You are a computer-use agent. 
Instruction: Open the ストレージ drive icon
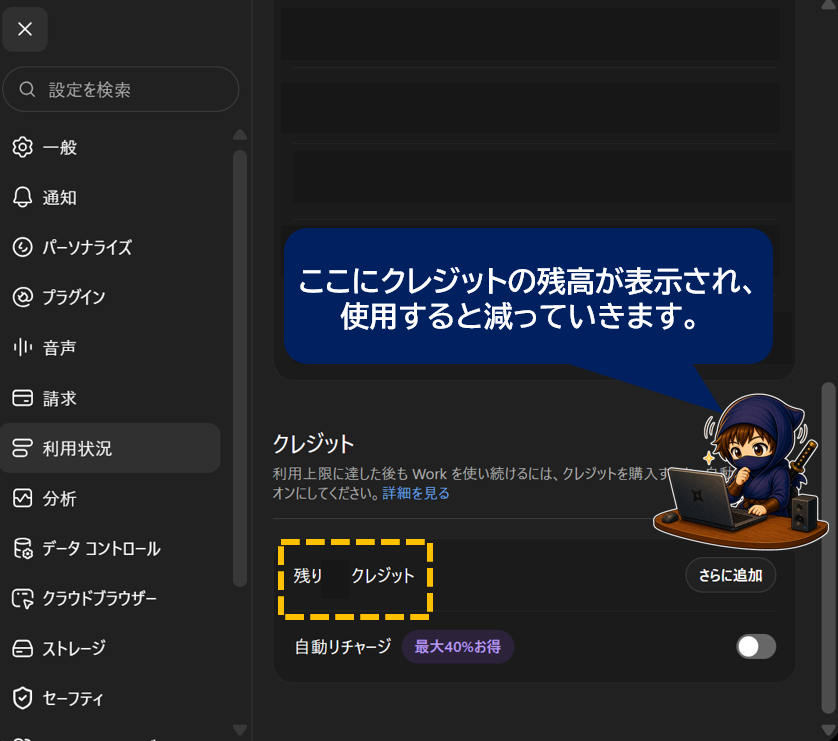click(x=22, y=648)
